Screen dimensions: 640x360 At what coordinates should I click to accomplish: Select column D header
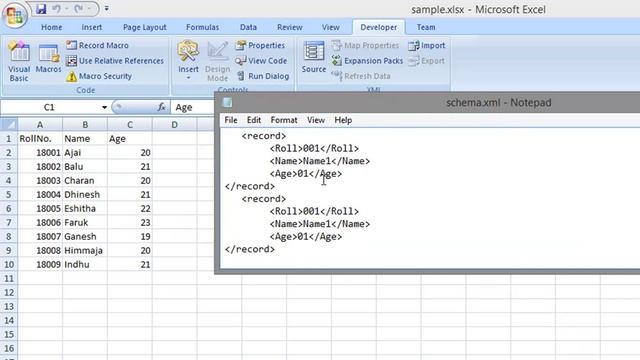click(174, 124)
